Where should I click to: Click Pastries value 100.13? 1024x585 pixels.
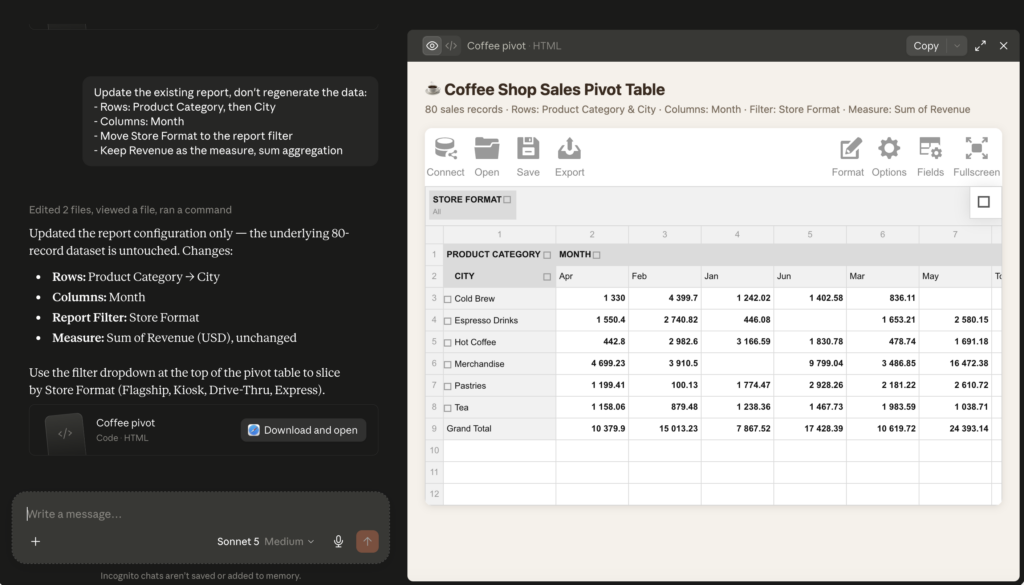(665, 385)
